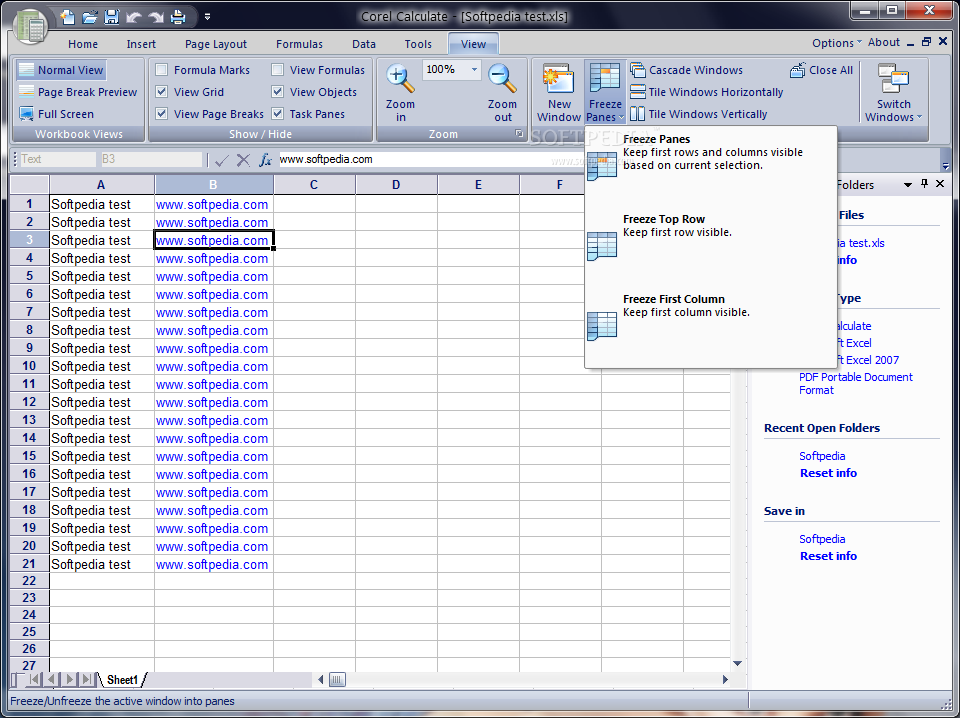Click Softpedia under Recent Open Folders

click(822, 456)
